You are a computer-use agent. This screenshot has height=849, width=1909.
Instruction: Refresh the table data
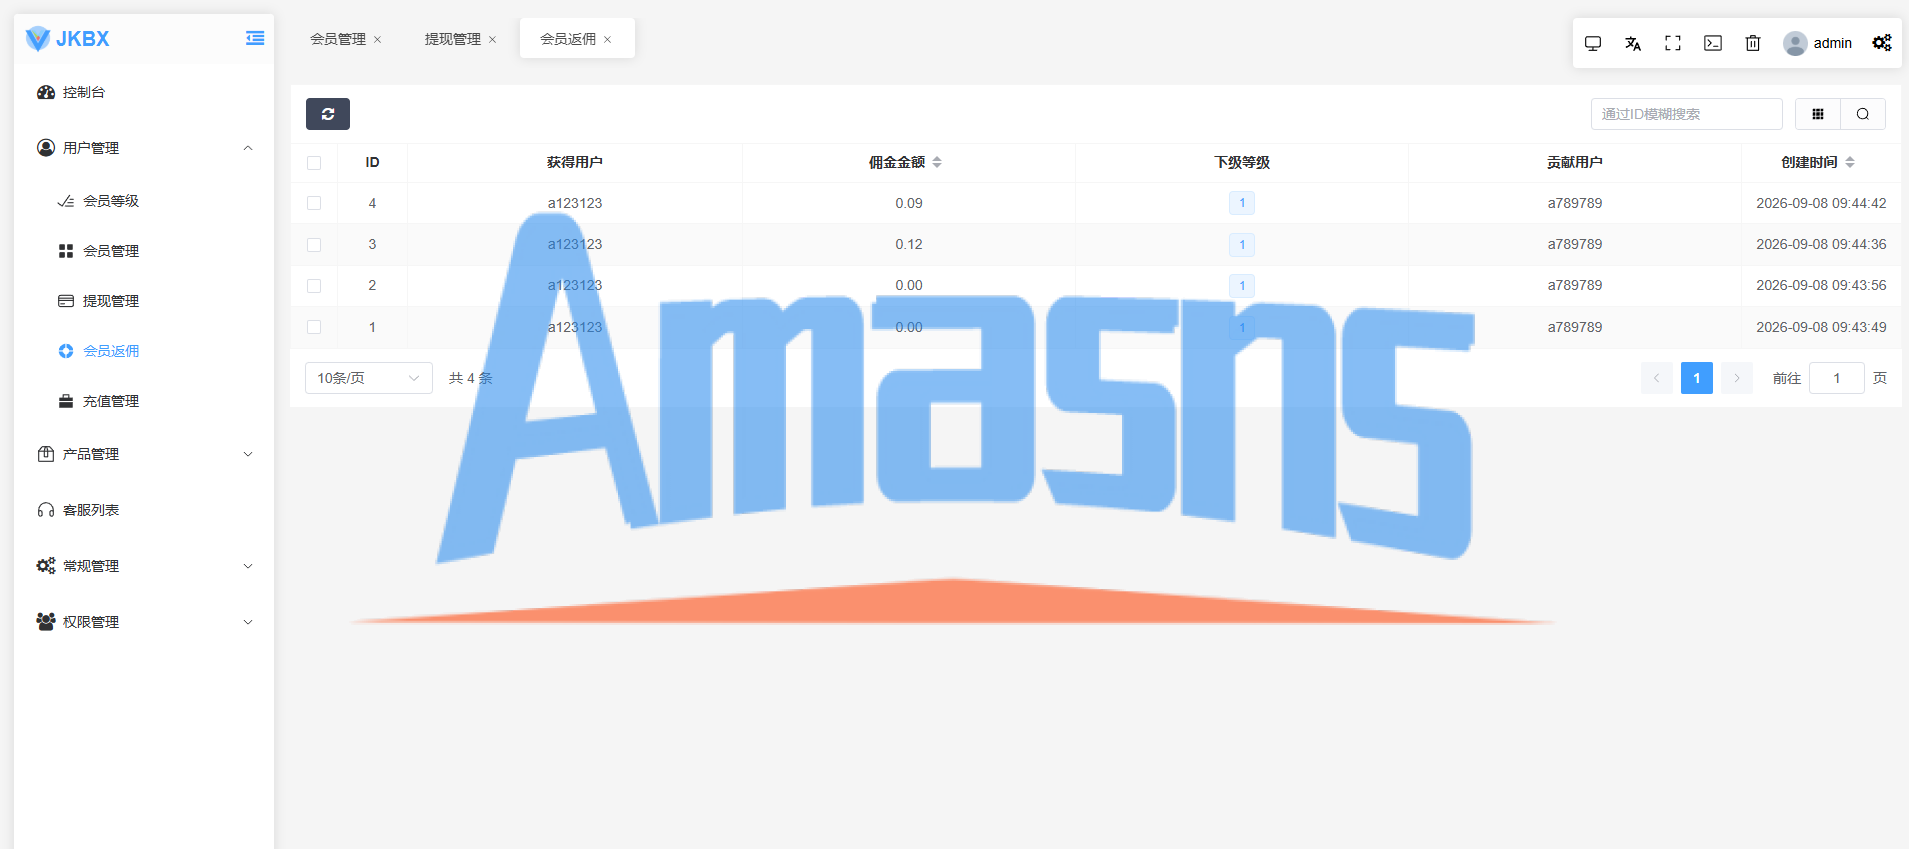click(328, 114)
